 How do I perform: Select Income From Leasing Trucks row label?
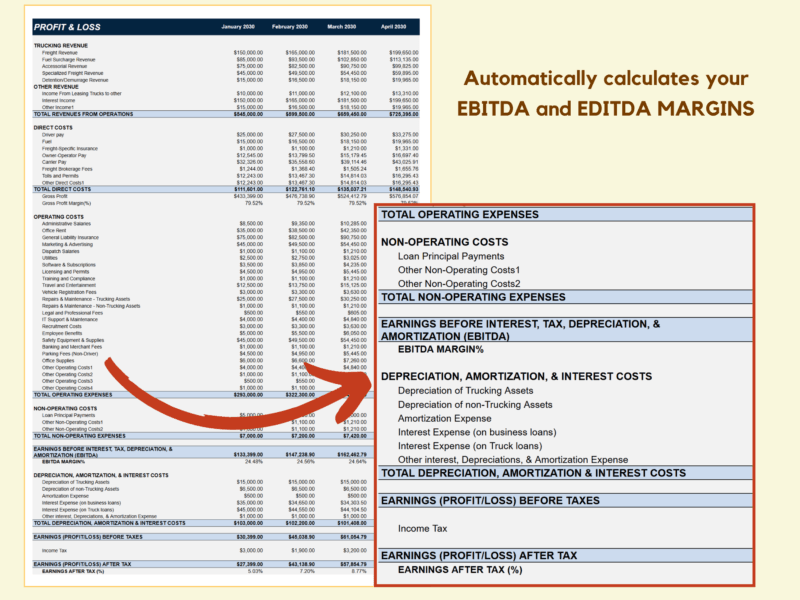82,93
